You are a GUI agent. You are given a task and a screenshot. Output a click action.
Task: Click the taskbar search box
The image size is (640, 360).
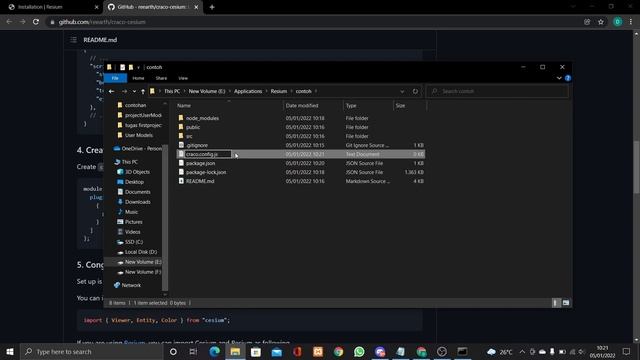91,351
